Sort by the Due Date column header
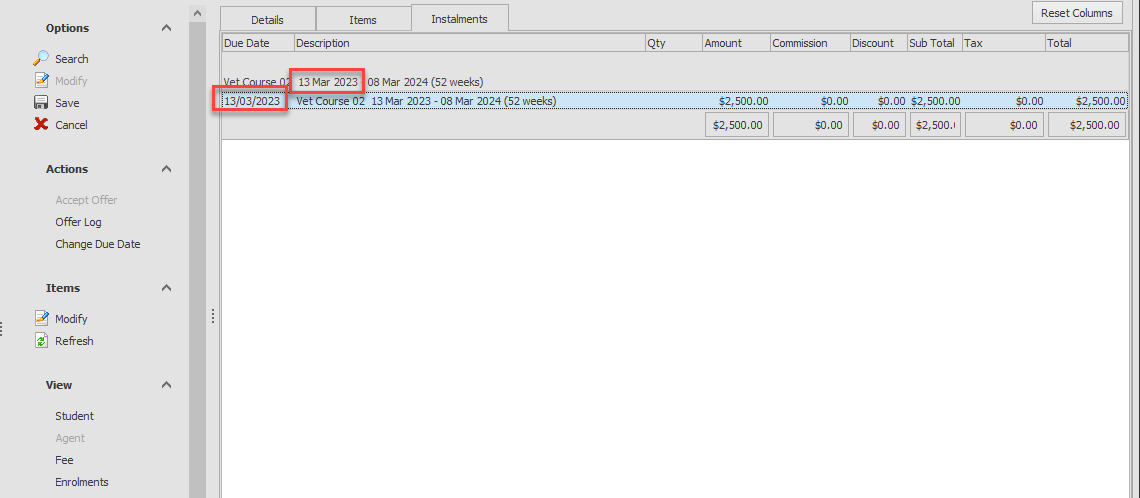Viewport: 1140px width, 498px height. pos(257,43)
